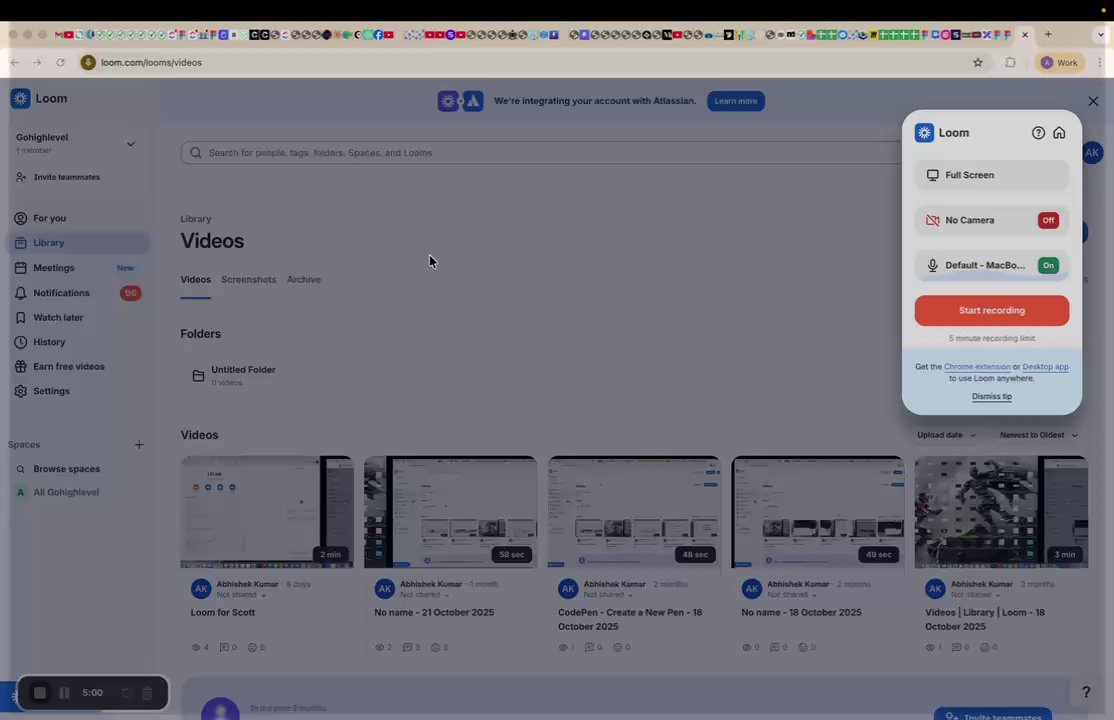This screenshot has height=720, width=1114.
Task: Go back with the browser back arrow
Action: (14, 63)
